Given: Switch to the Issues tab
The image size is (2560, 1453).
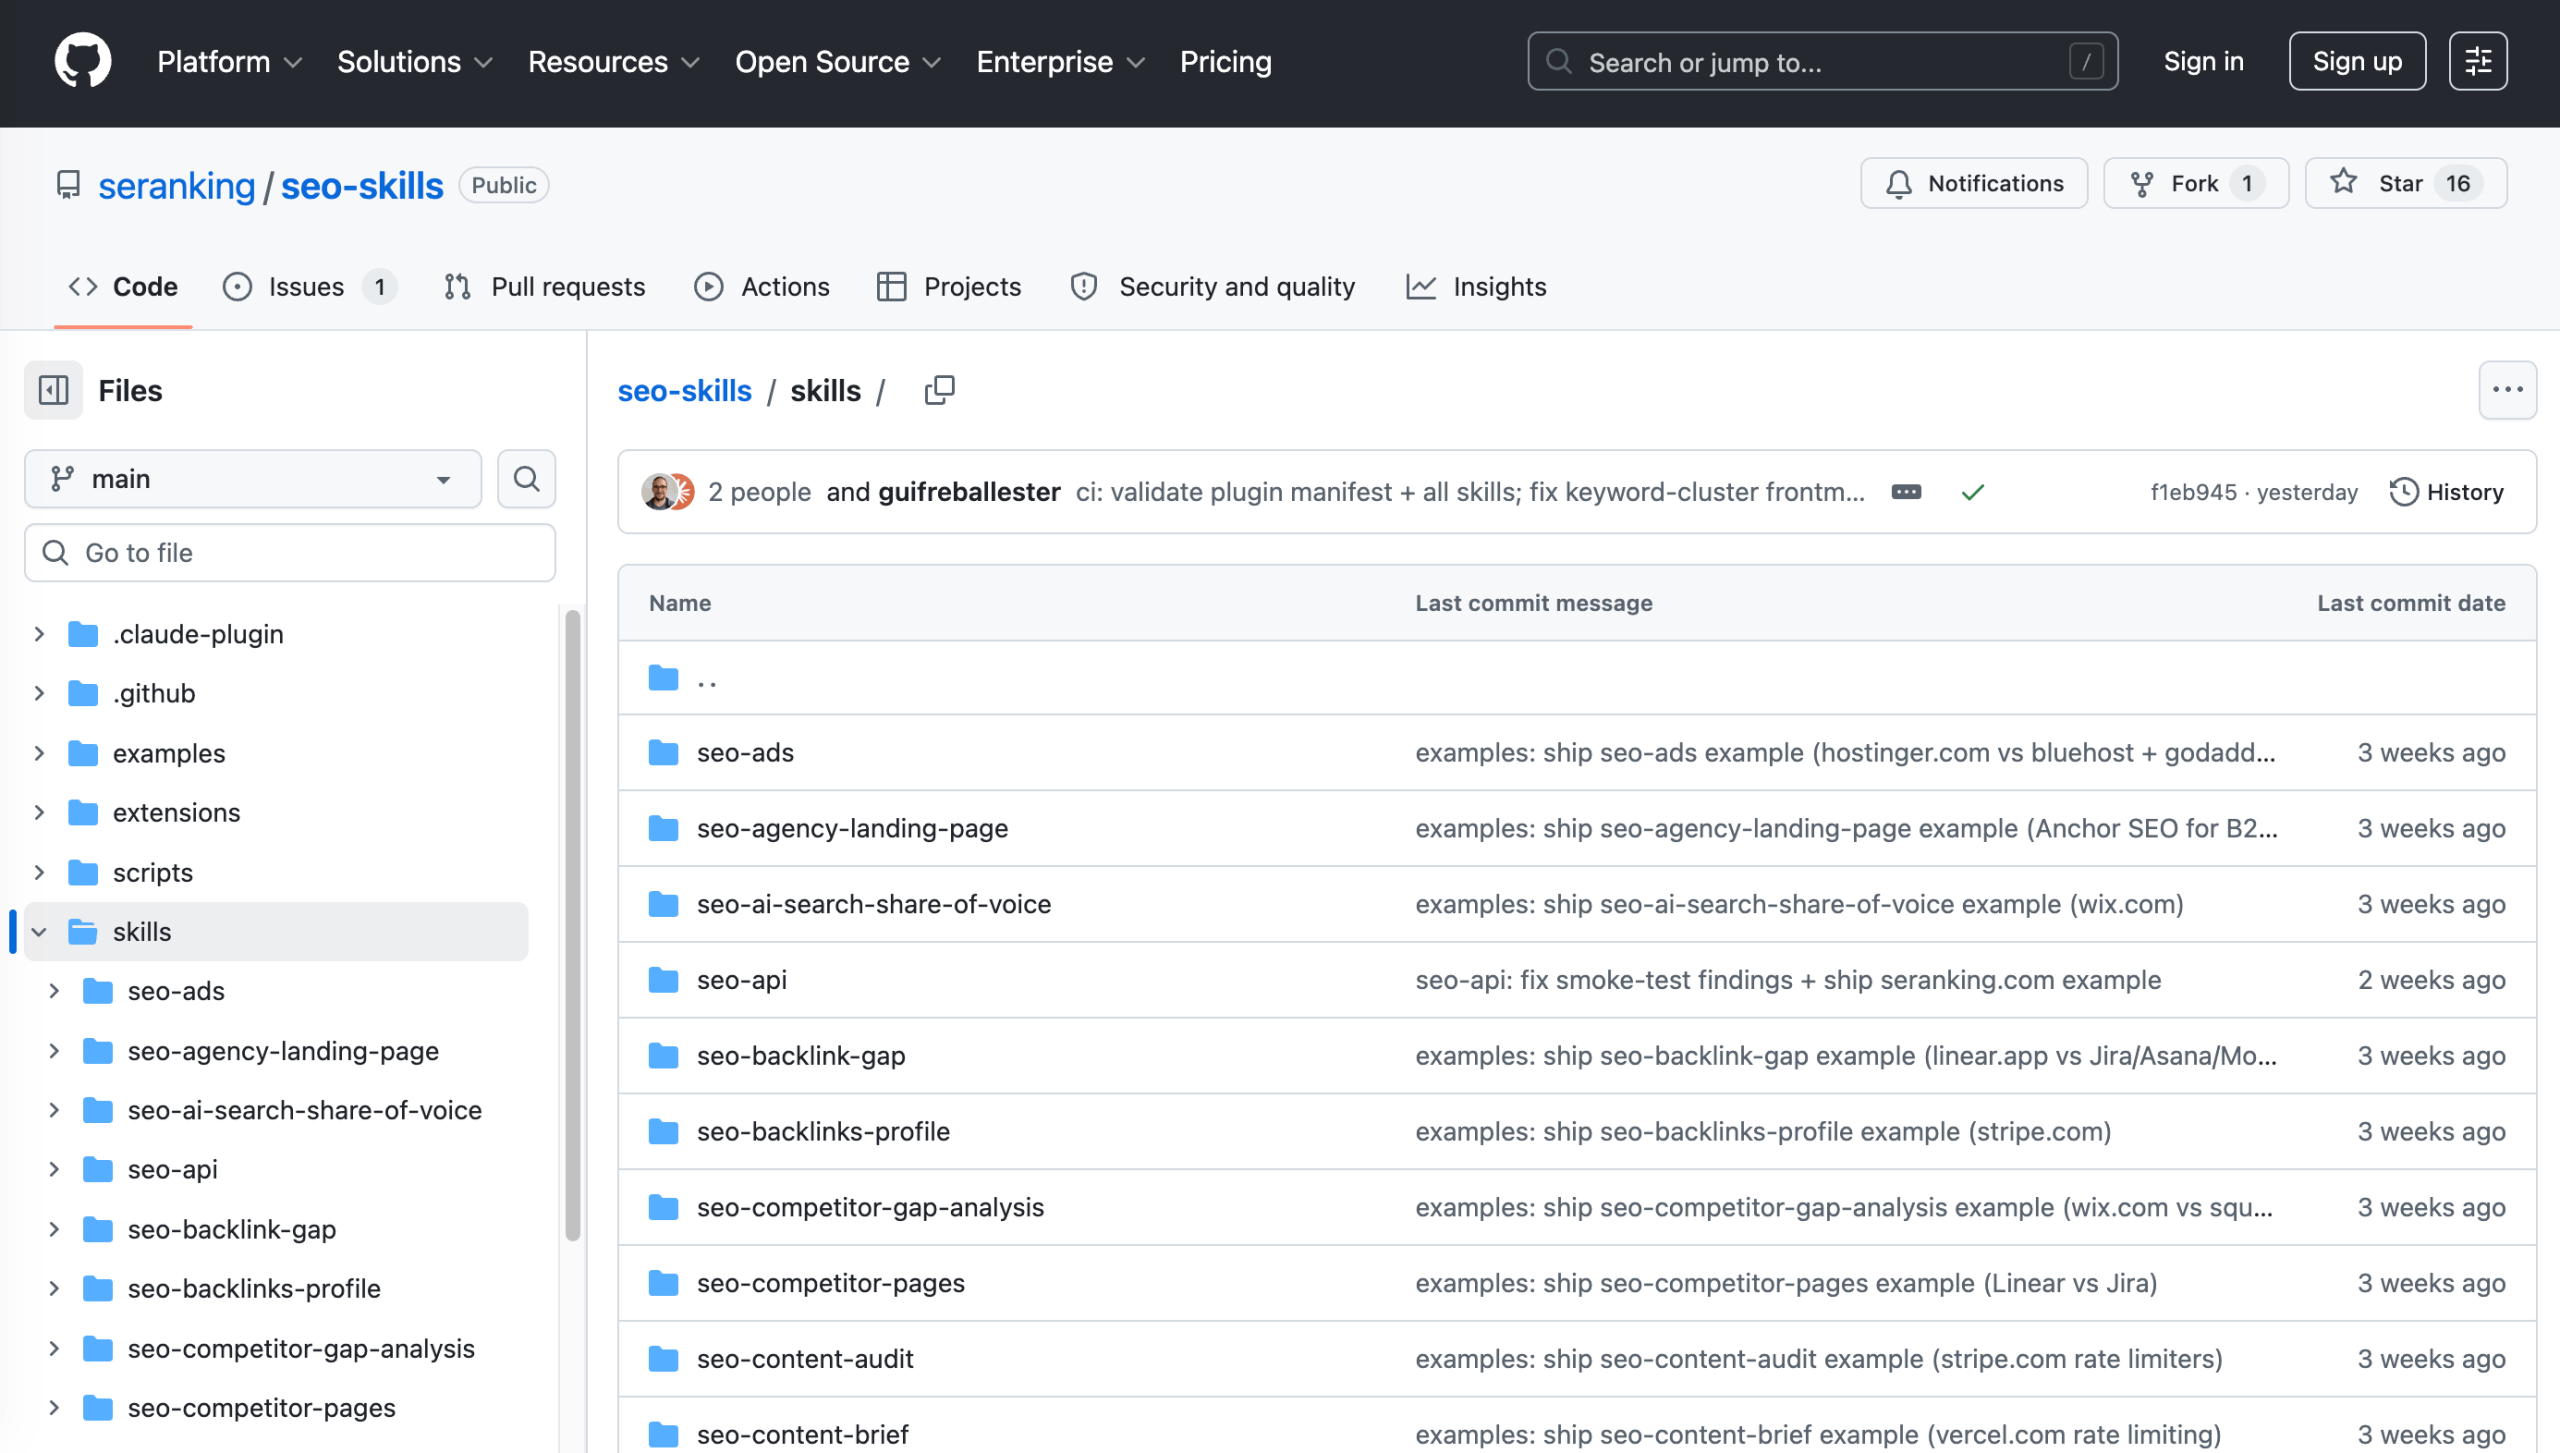Looking at the screenshot, I should (309, 287).
